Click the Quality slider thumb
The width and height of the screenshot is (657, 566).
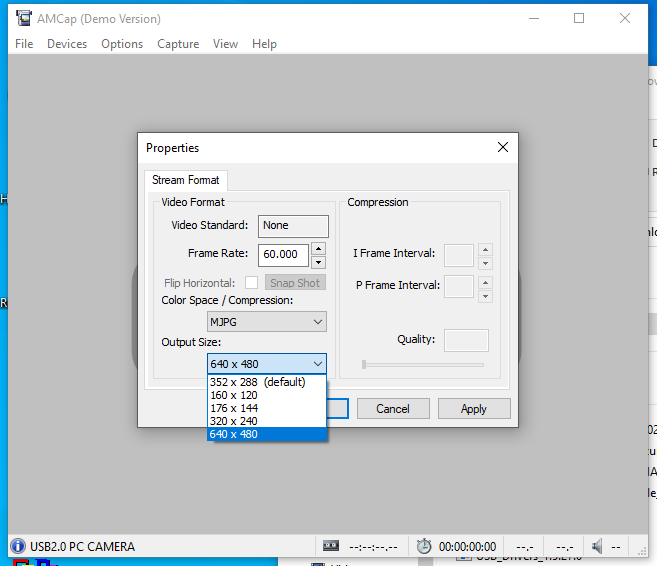pos(364,364)
